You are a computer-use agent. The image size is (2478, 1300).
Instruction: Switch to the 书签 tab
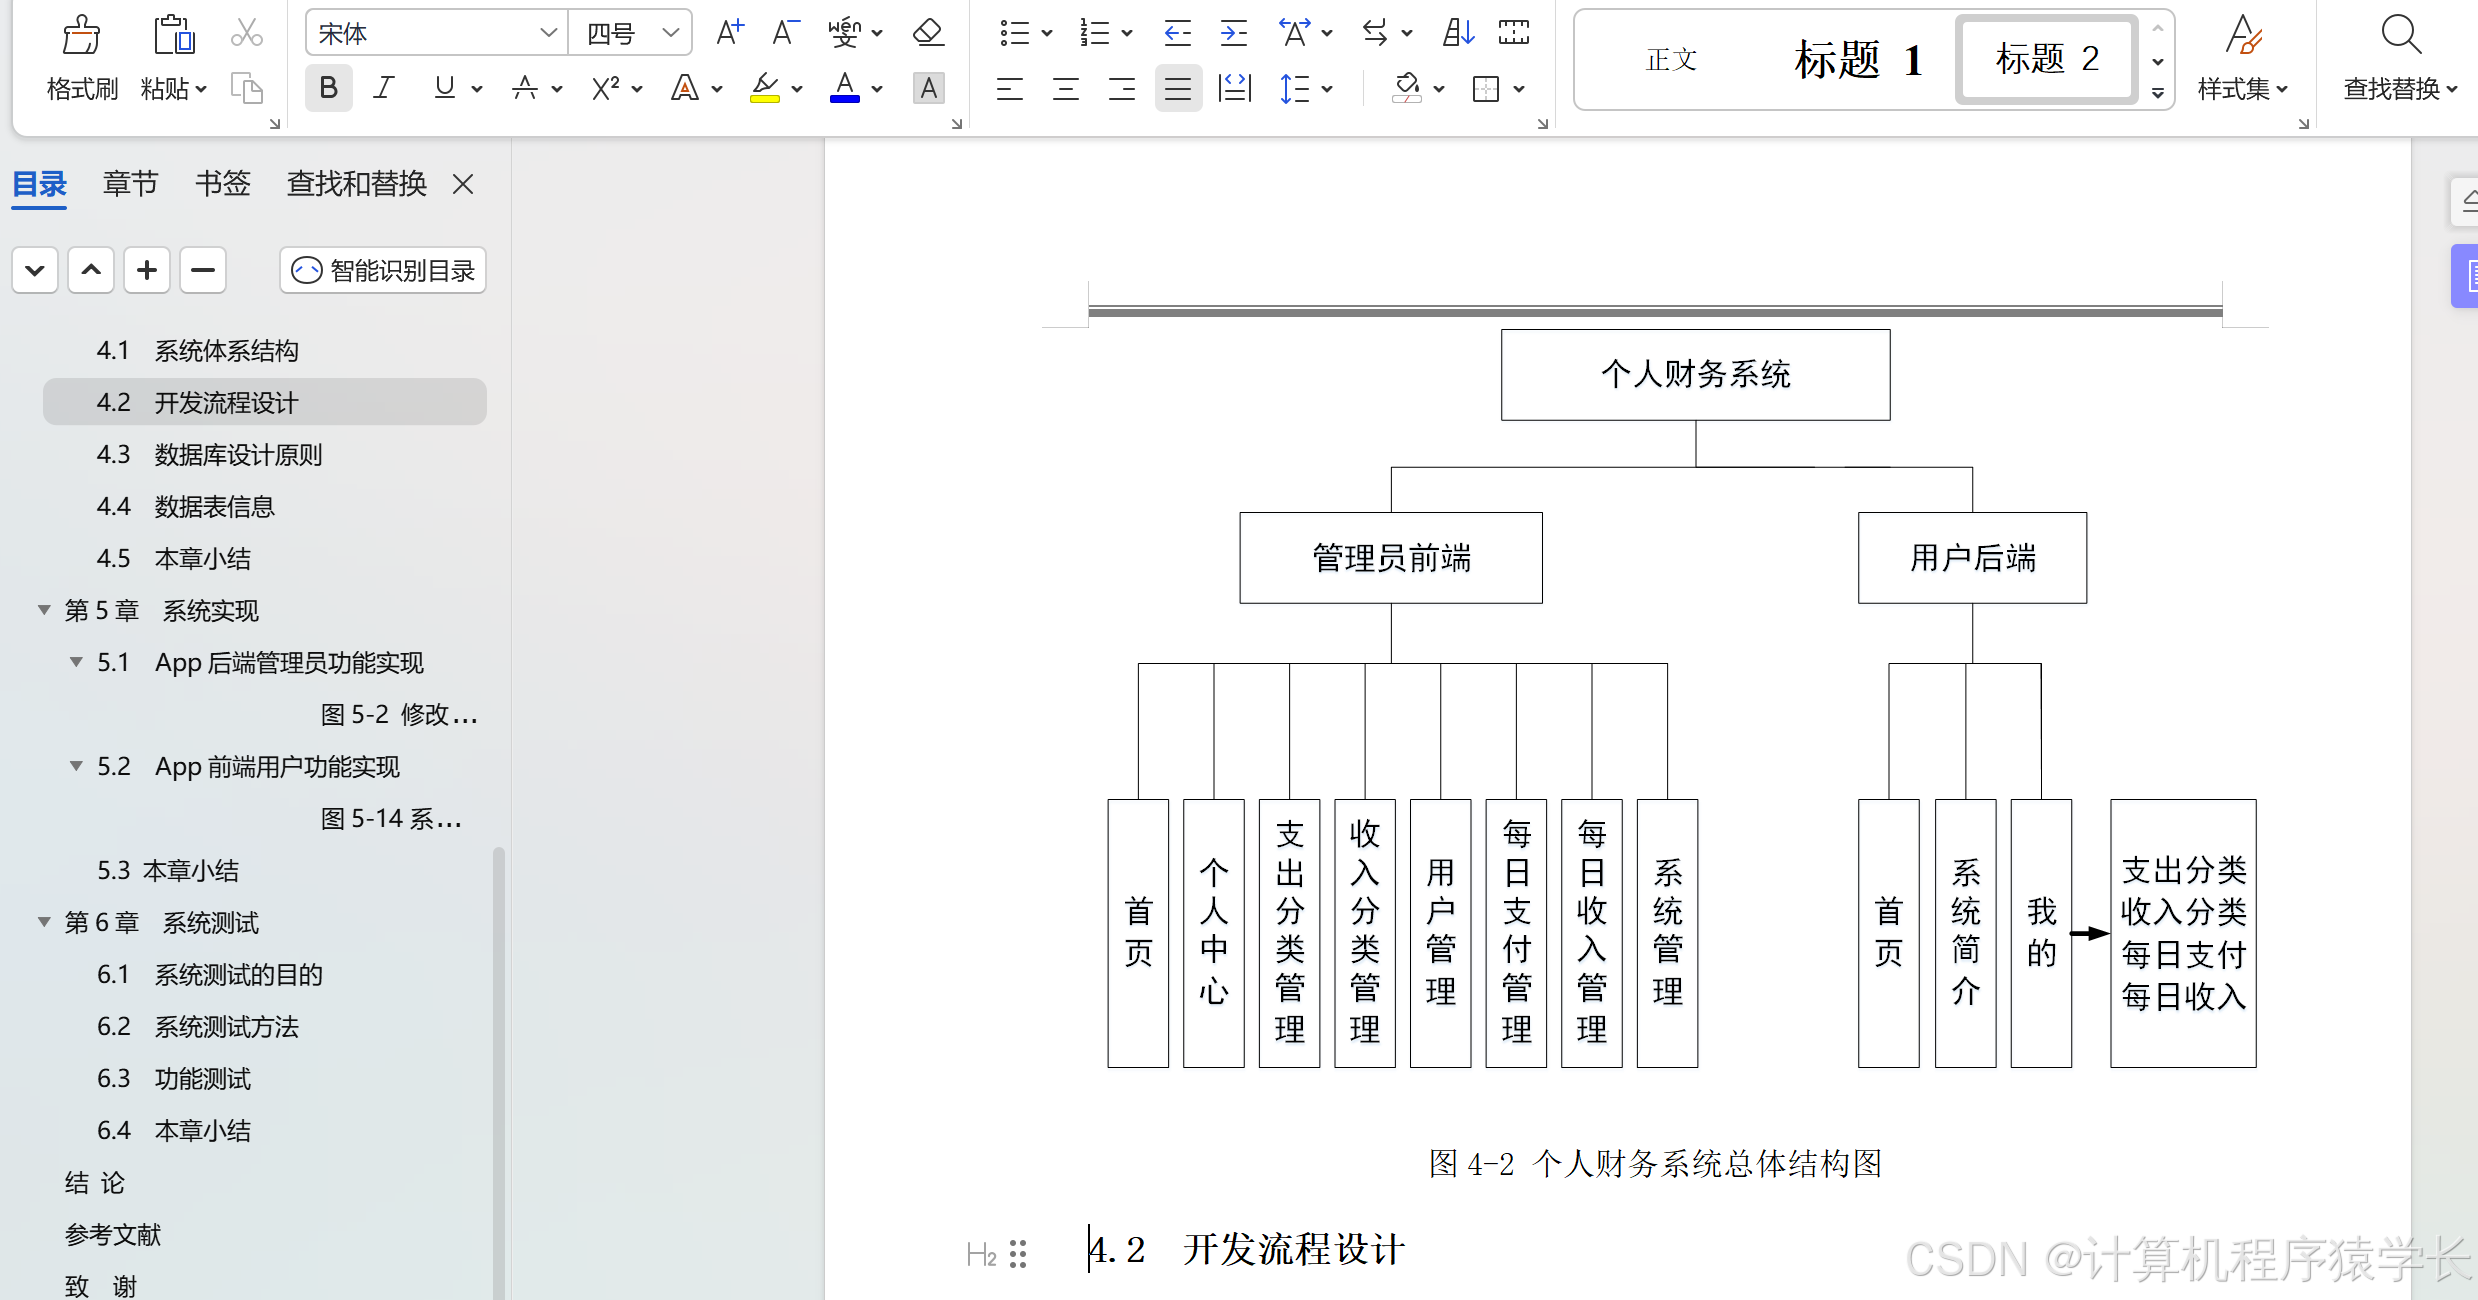pyautogui.click(x=222, y=184)
